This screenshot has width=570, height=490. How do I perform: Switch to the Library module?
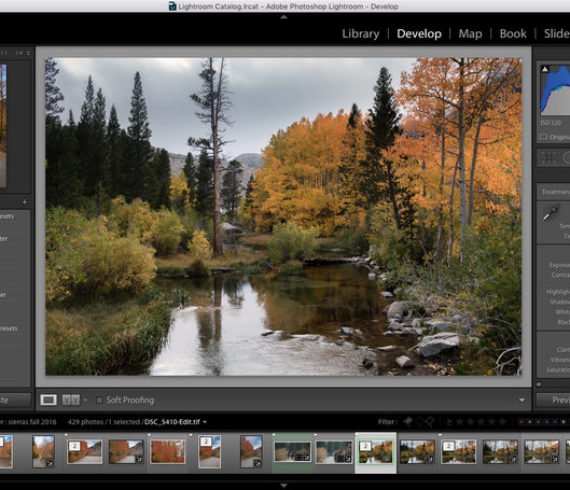pos(360,34)
